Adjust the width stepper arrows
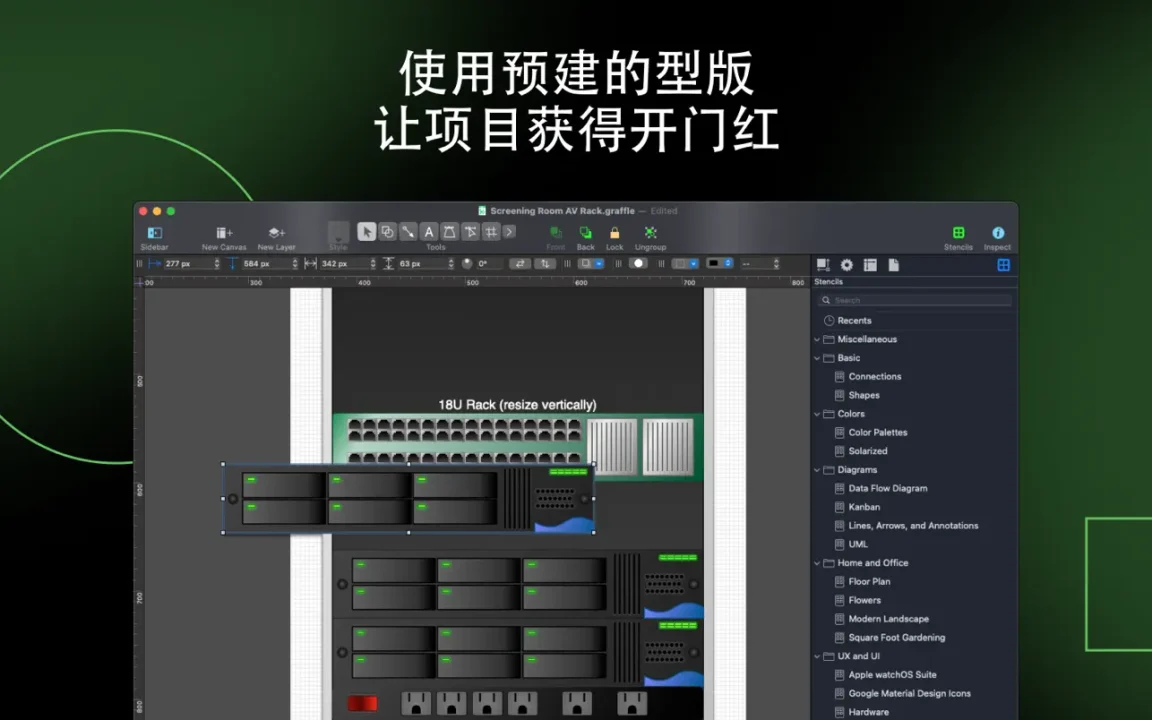 tap(372, 264)
